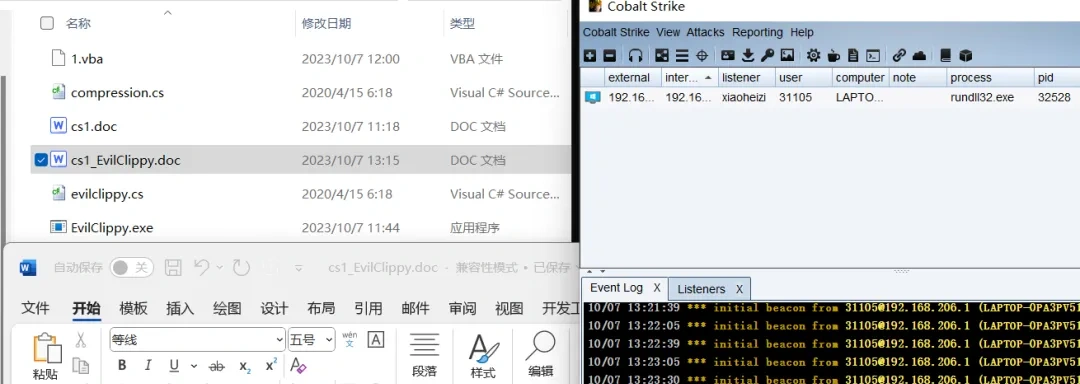
Task: Expand the 等线 font name dropdown
Action: 280,339
